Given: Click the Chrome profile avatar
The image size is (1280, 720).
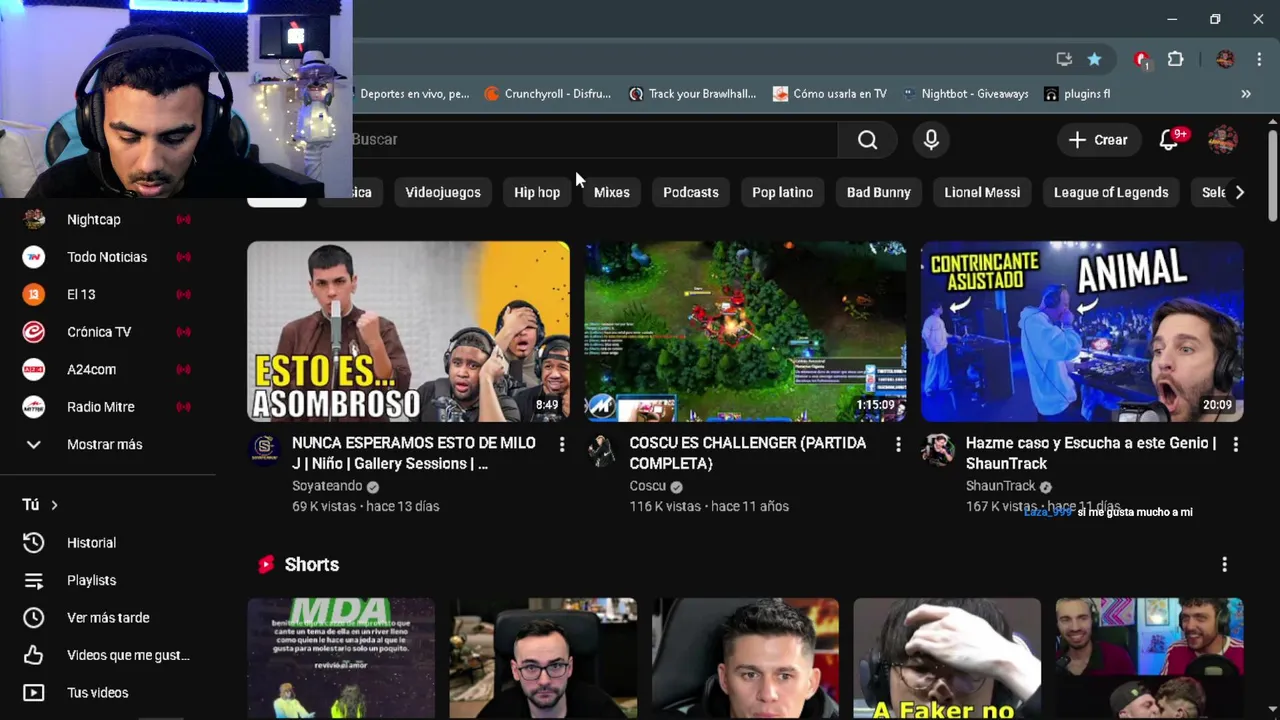Looking at the screenshot, I should click(1225, 59).
